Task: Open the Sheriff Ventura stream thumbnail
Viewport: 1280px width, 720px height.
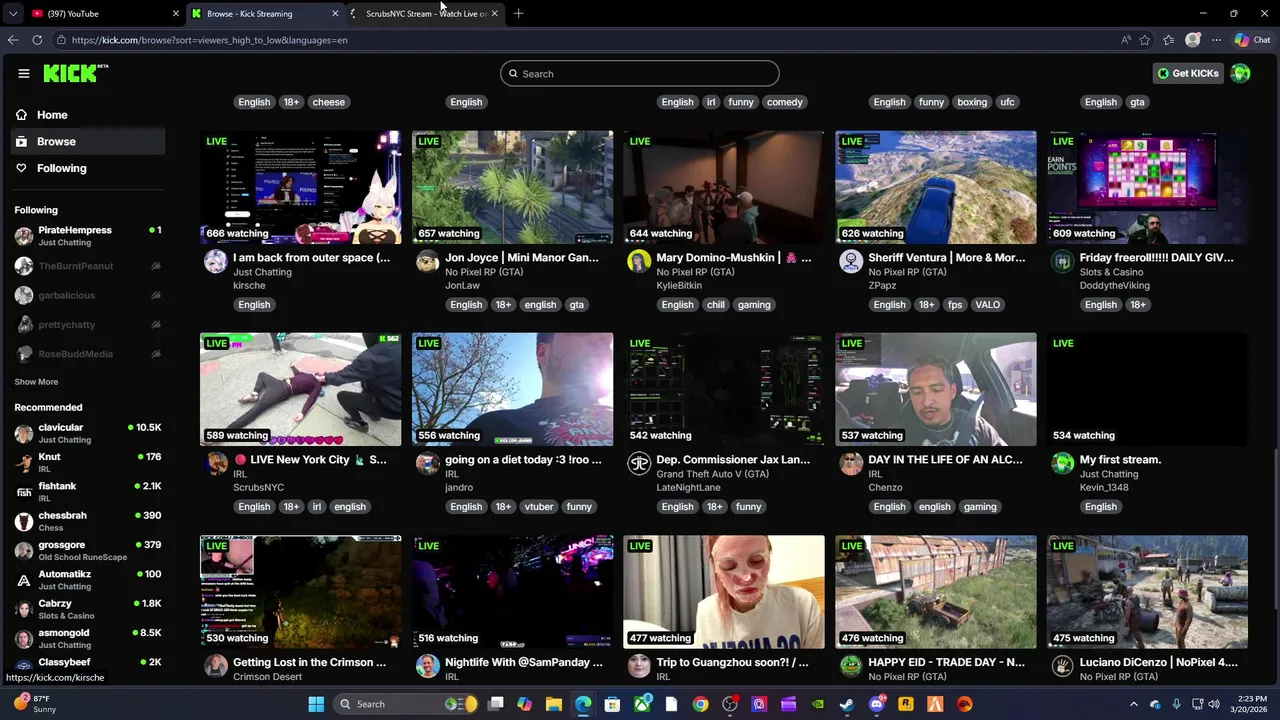Action: [936, 187]
